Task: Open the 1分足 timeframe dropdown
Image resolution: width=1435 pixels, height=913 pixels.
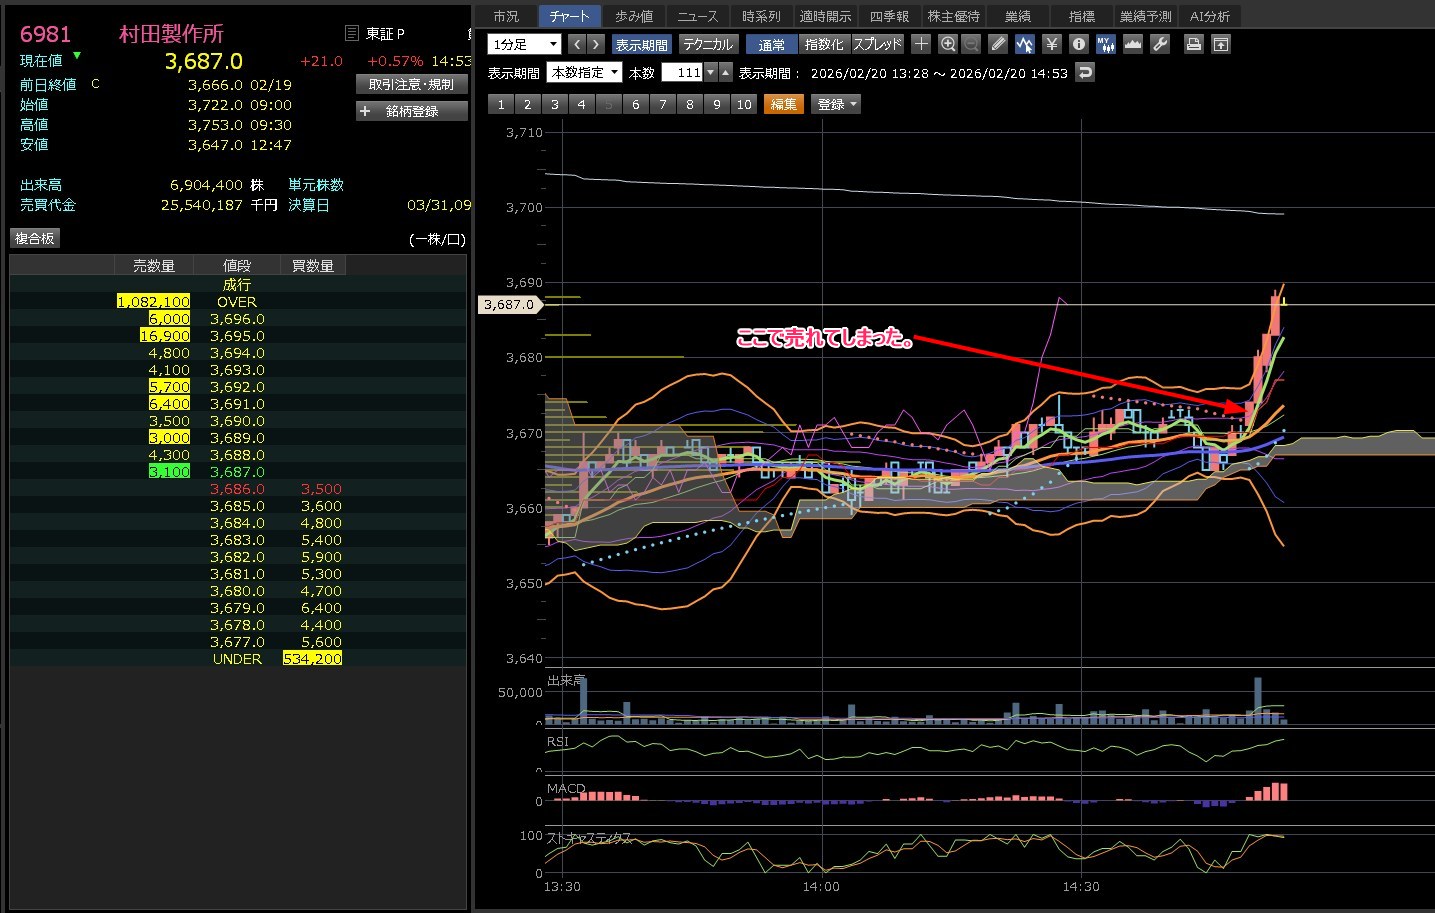Action: [x=524, y=44]
